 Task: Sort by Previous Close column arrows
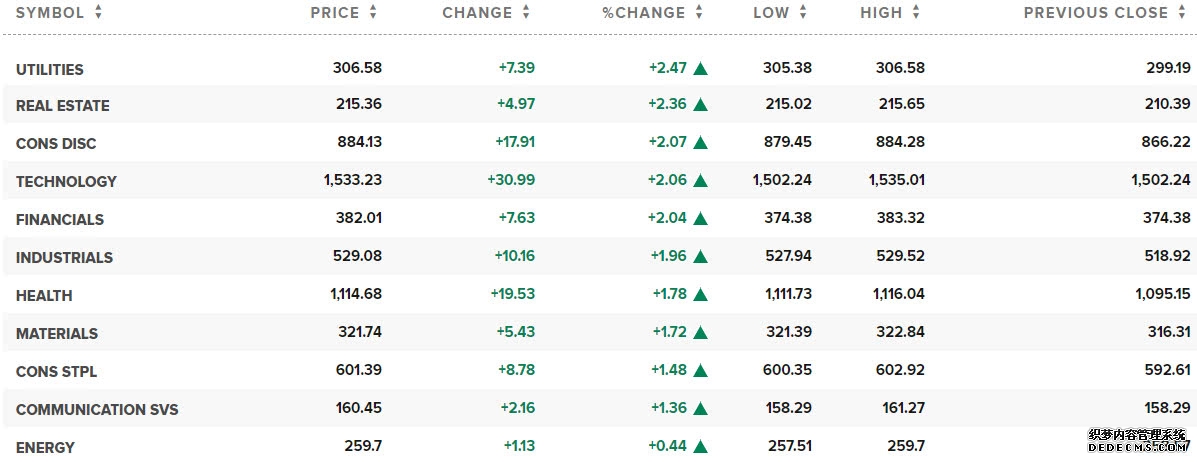tap(1182, 13)
